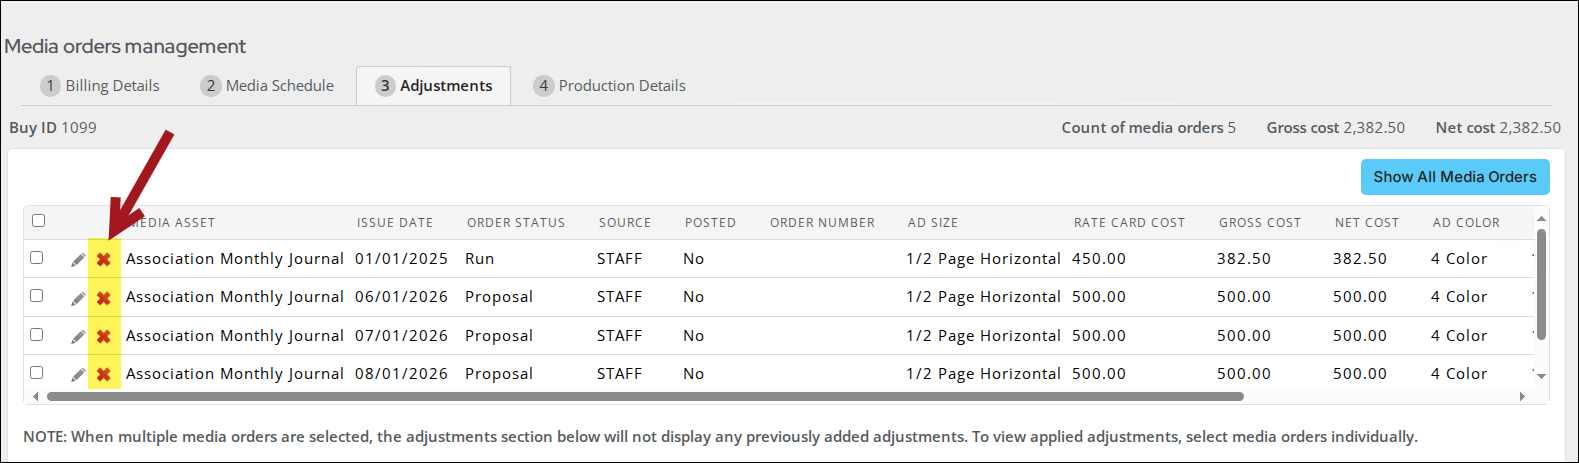1579x463 pixels.
Task: Click the Run order status cell
Action: [480, 259]
